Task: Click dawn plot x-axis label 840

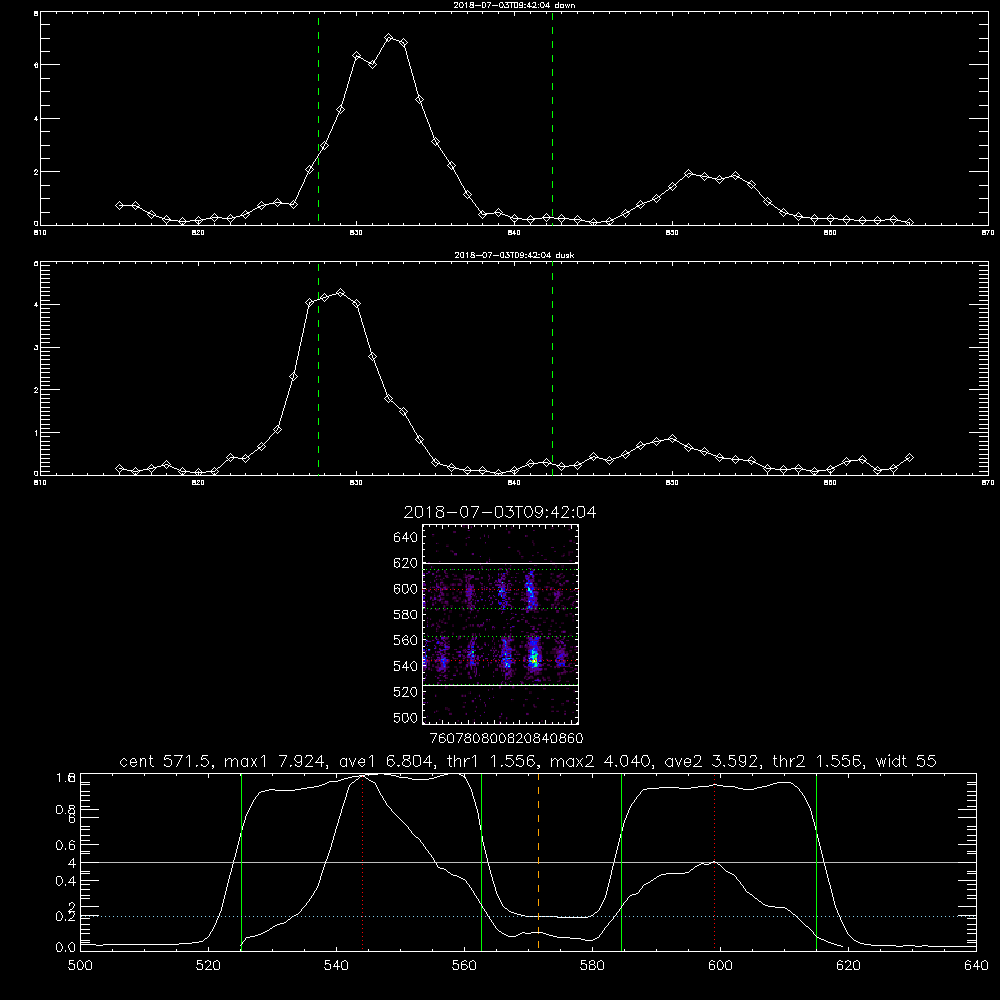Action: [x=514, y=233]
